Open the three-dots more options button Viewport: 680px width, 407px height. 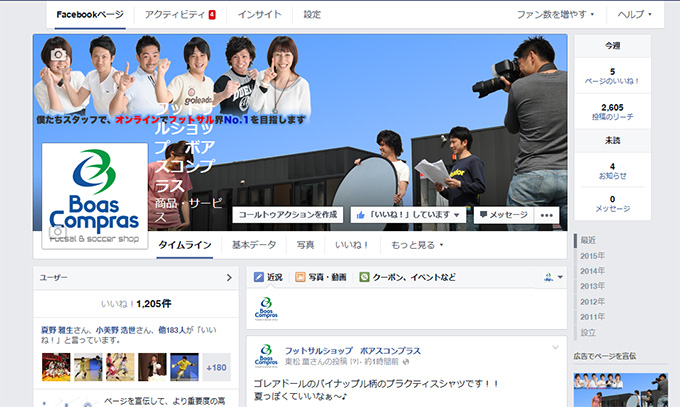pos(546,215)
